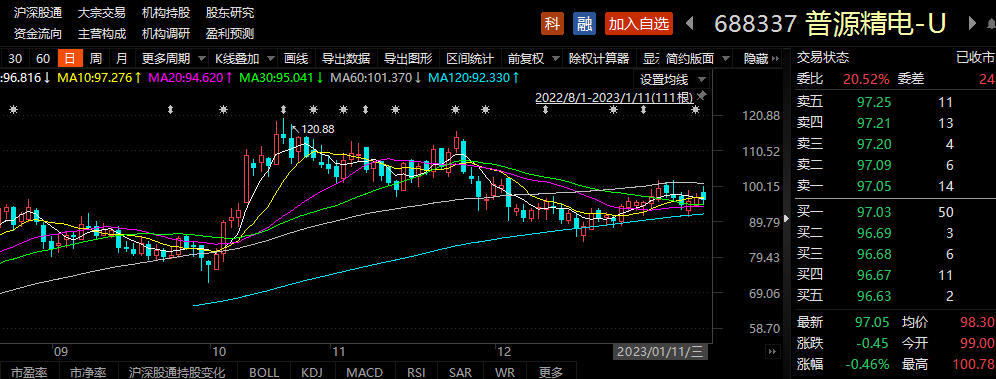The image size is (996, 379).
Task: Open the 更多周期 dropdown
Action: (x=173, y=59)
